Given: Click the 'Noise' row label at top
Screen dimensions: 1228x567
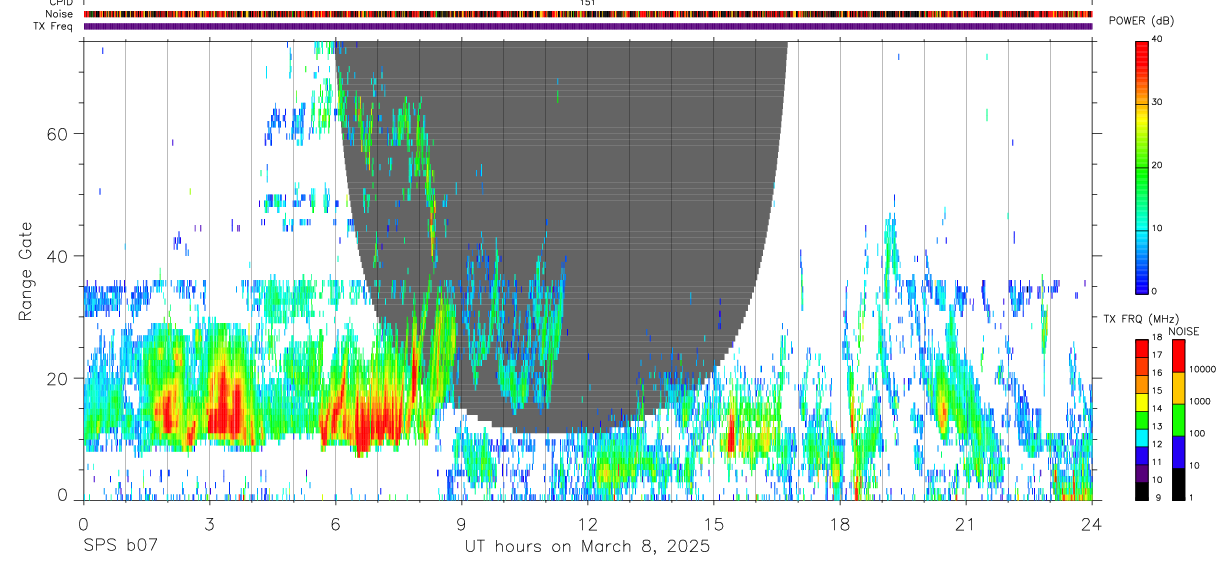Looking at the screenshot, I should point(60,14).
